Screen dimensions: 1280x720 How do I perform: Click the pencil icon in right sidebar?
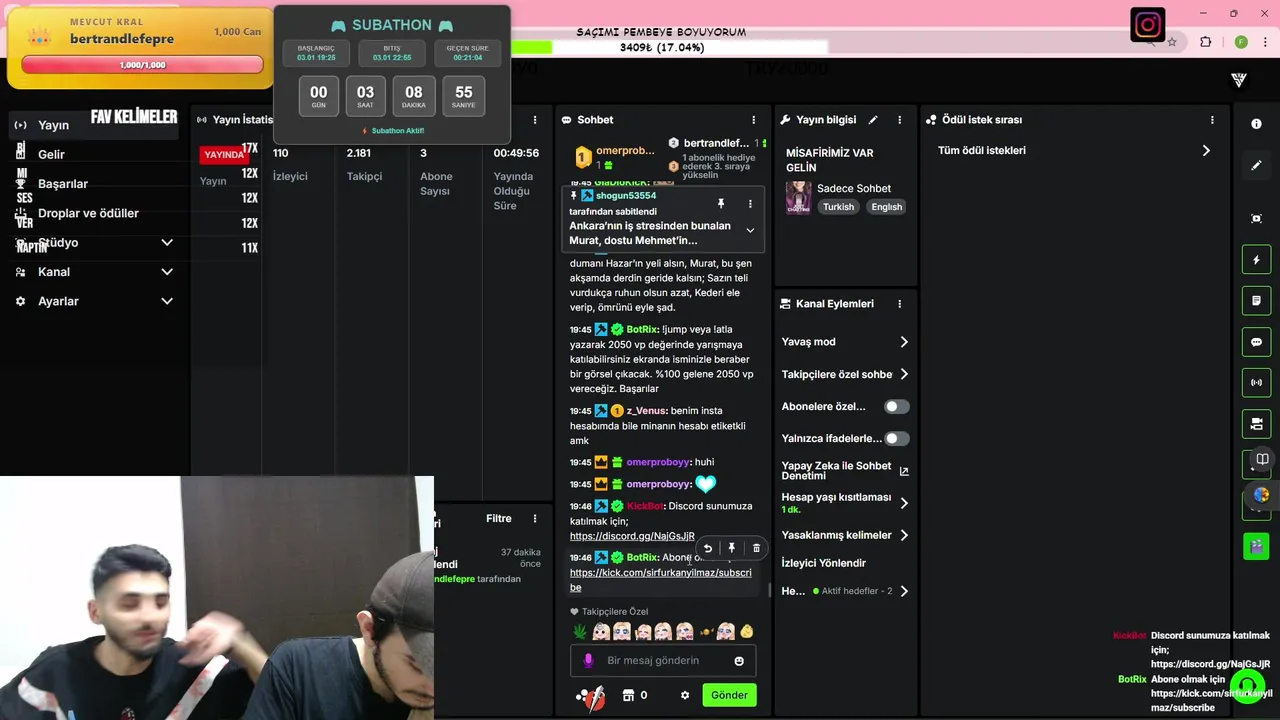(1257, 166)
